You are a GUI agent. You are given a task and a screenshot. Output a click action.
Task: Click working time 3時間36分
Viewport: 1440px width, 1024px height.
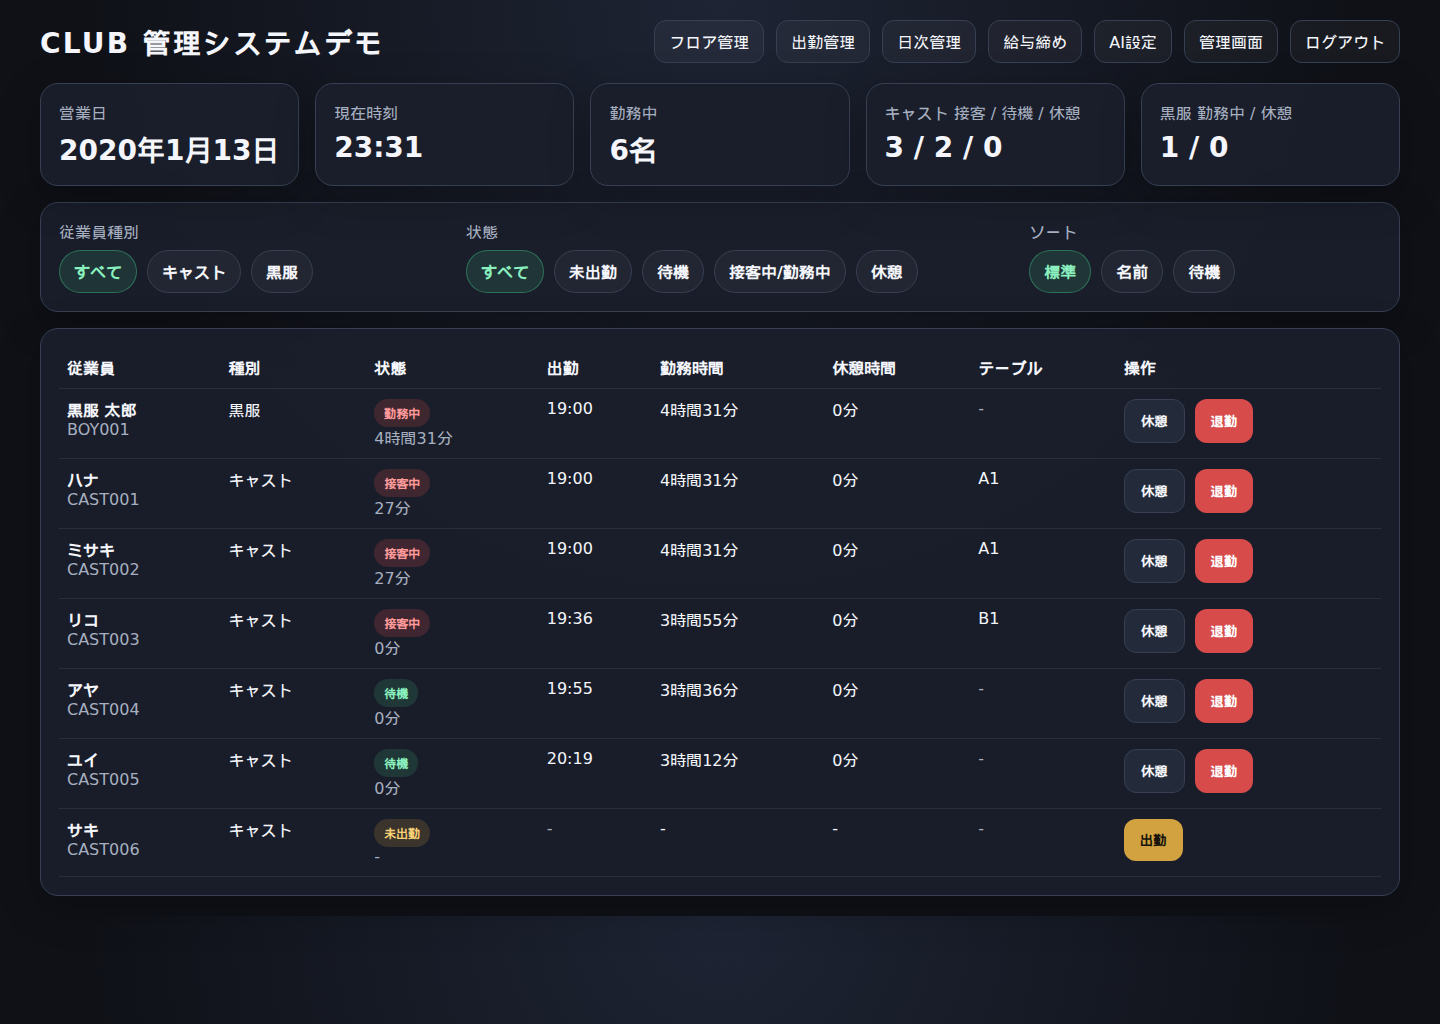point(699,690)
